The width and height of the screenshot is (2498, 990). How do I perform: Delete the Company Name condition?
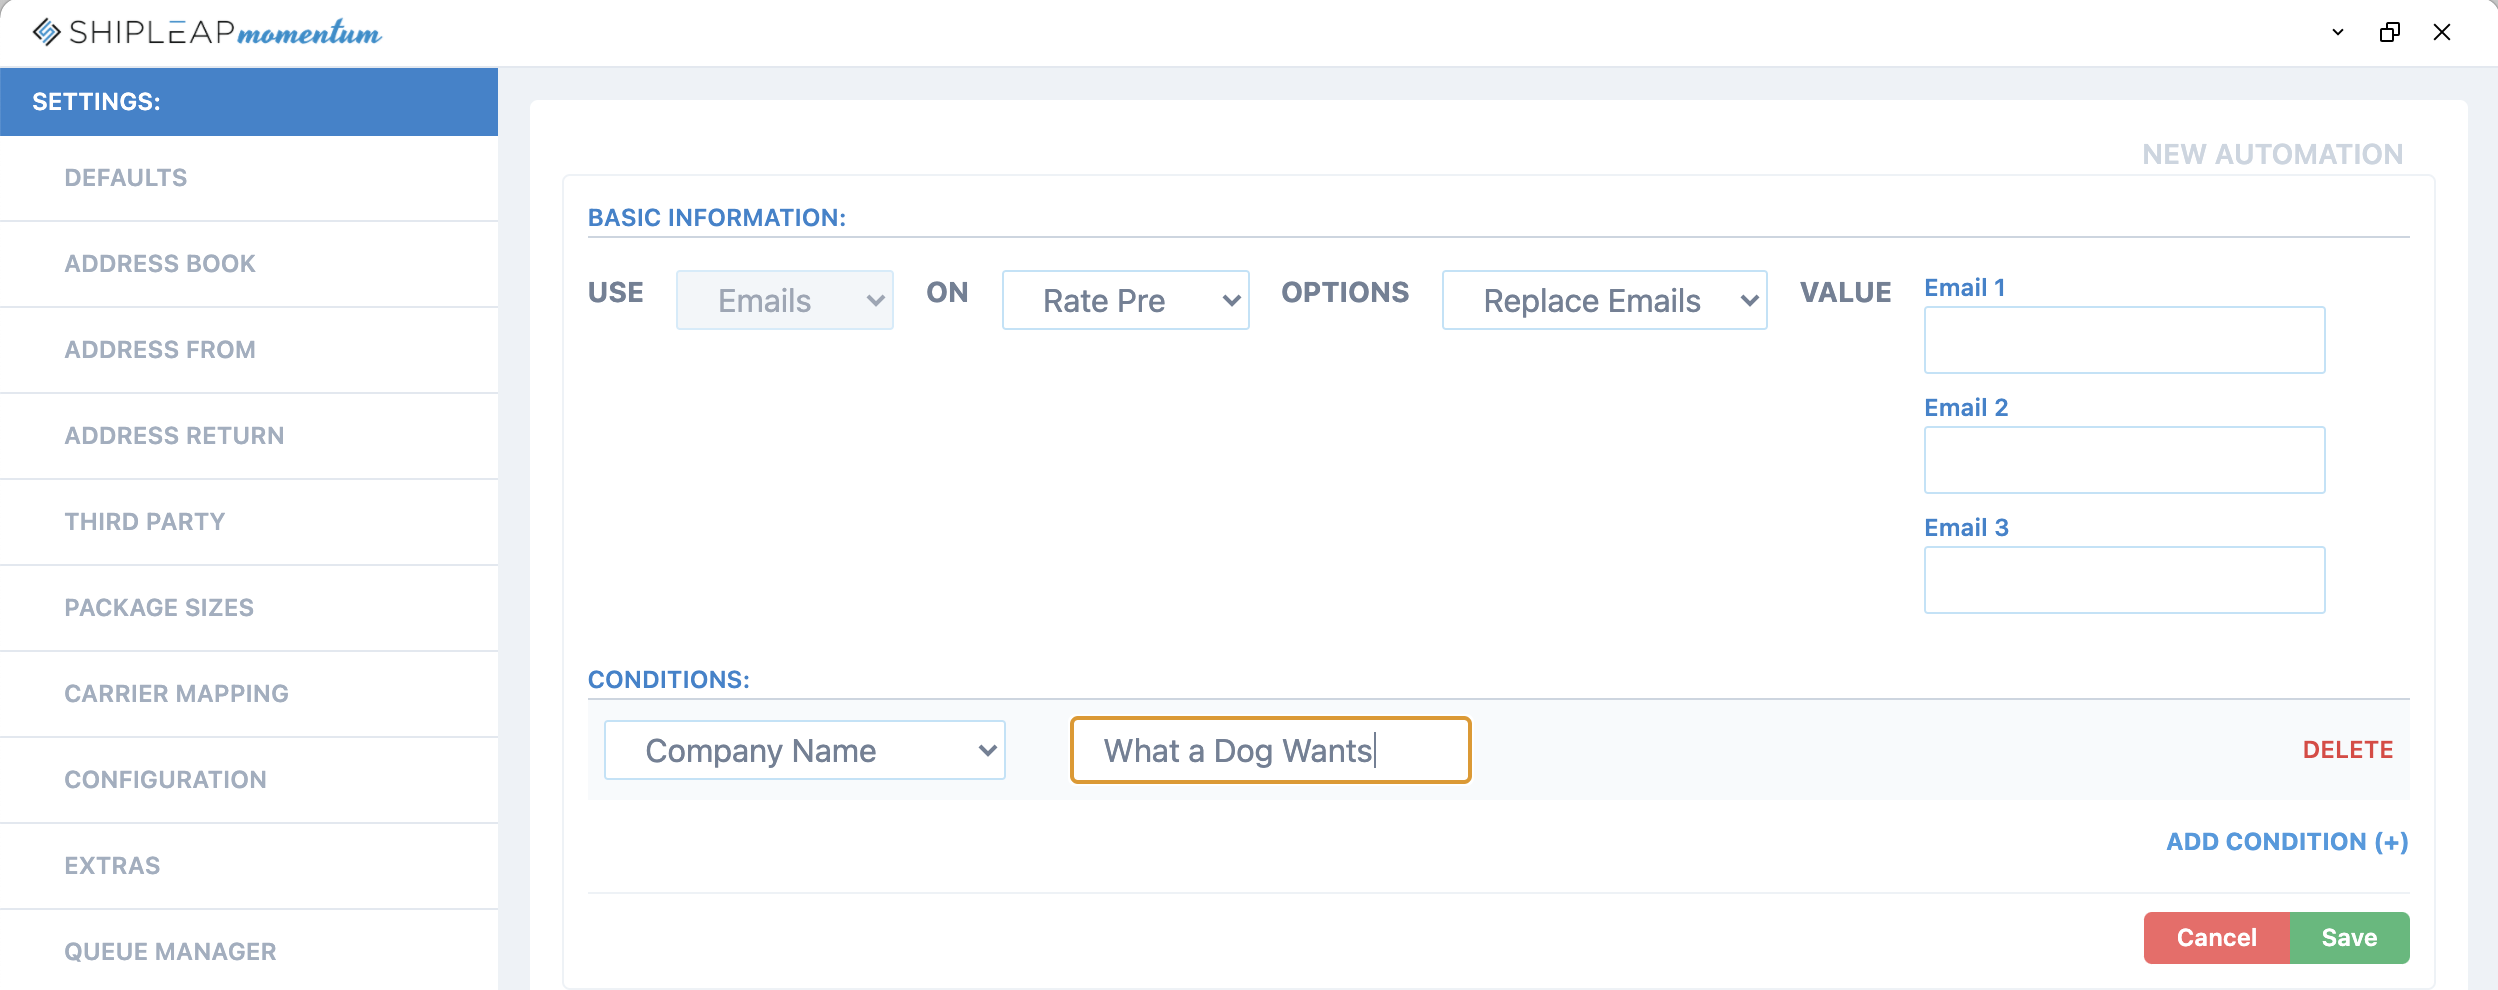pyautogui.click(x=2348, y=750)
